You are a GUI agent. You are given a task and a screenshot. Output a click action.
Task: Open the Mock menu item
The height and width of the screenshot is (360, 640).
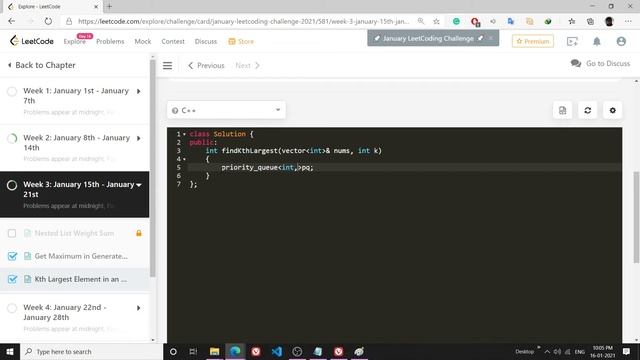pos(142,41)
